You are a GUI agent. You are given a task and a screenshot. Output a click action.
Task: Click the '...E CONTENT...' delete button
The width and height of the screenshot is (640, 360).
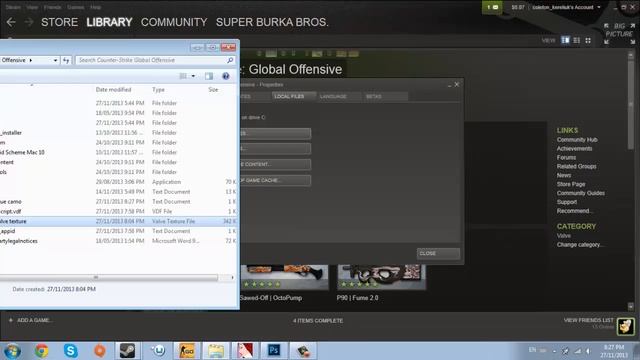pyautogui.click(x=275, y=164)
